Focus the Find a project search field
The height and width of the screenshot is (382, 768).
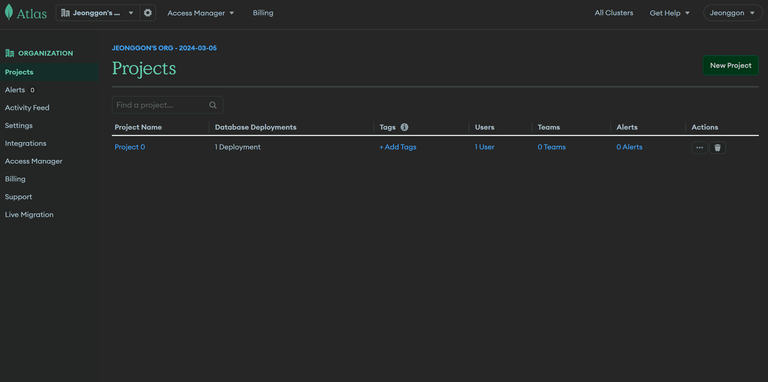point(168,105)
